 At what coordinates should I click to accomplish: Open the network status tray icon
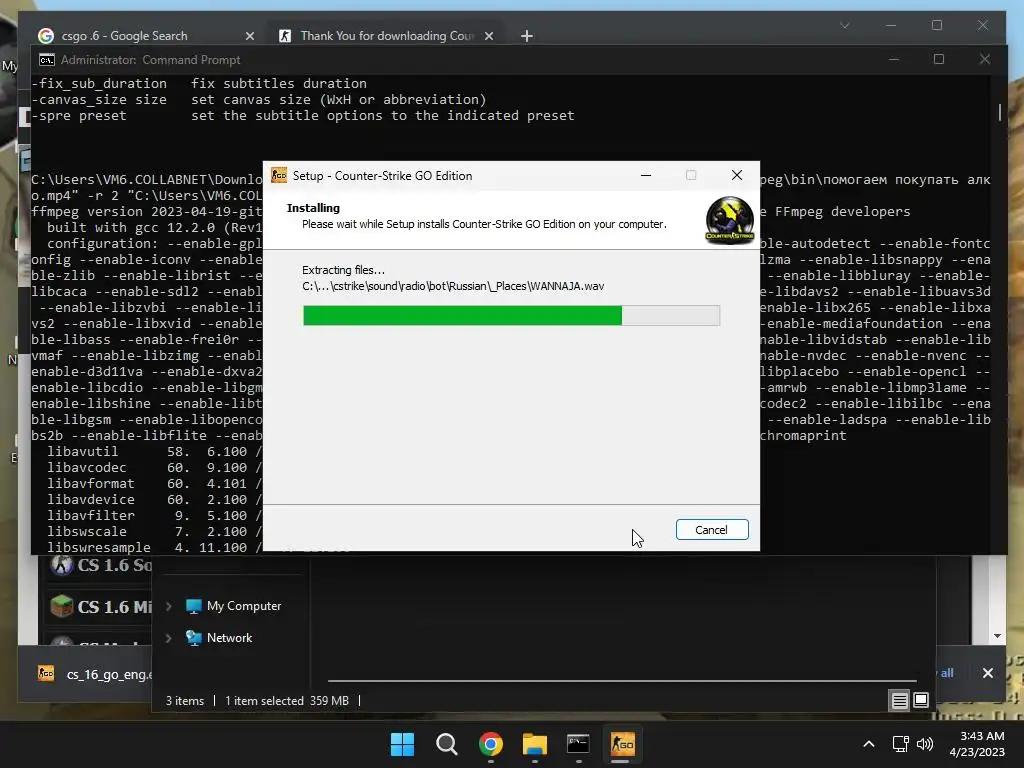(901, 744)
